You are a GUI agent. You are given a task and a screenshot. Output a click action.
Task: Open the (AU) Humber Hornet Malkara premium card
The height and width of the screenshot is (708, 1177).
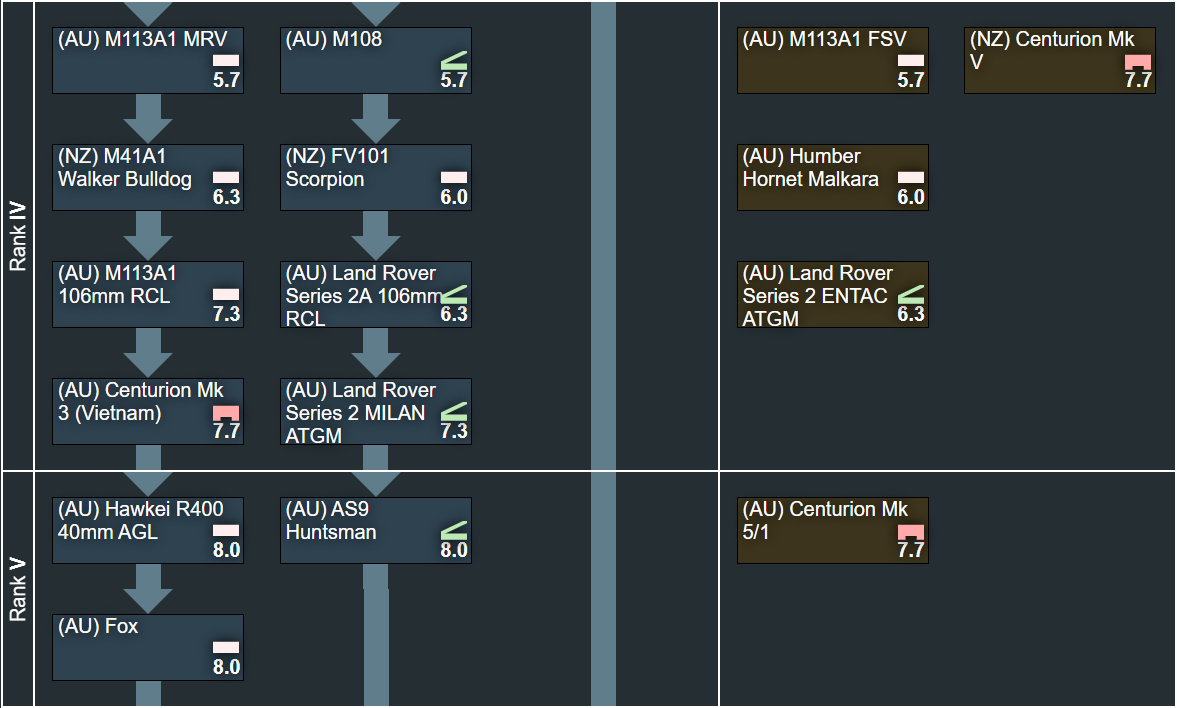coord(832,177)
